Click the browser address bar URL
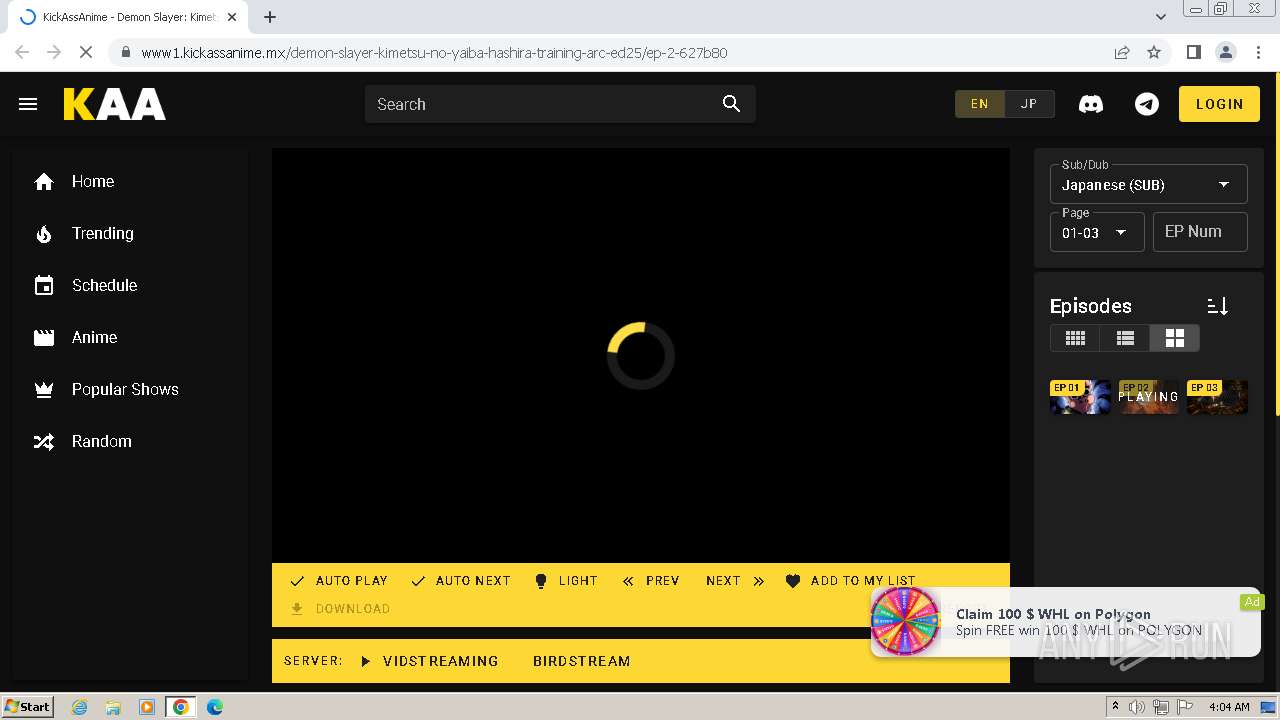Image resolution: width=1280 pixels, height=720 pixels. [x=434, y=53]
